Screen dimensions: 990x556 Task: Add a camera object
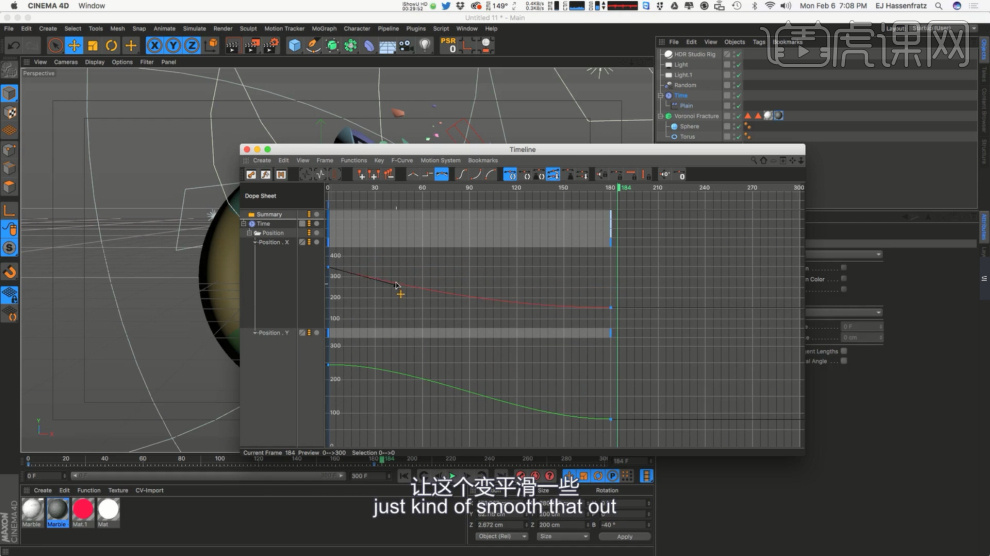pos(406,45)
